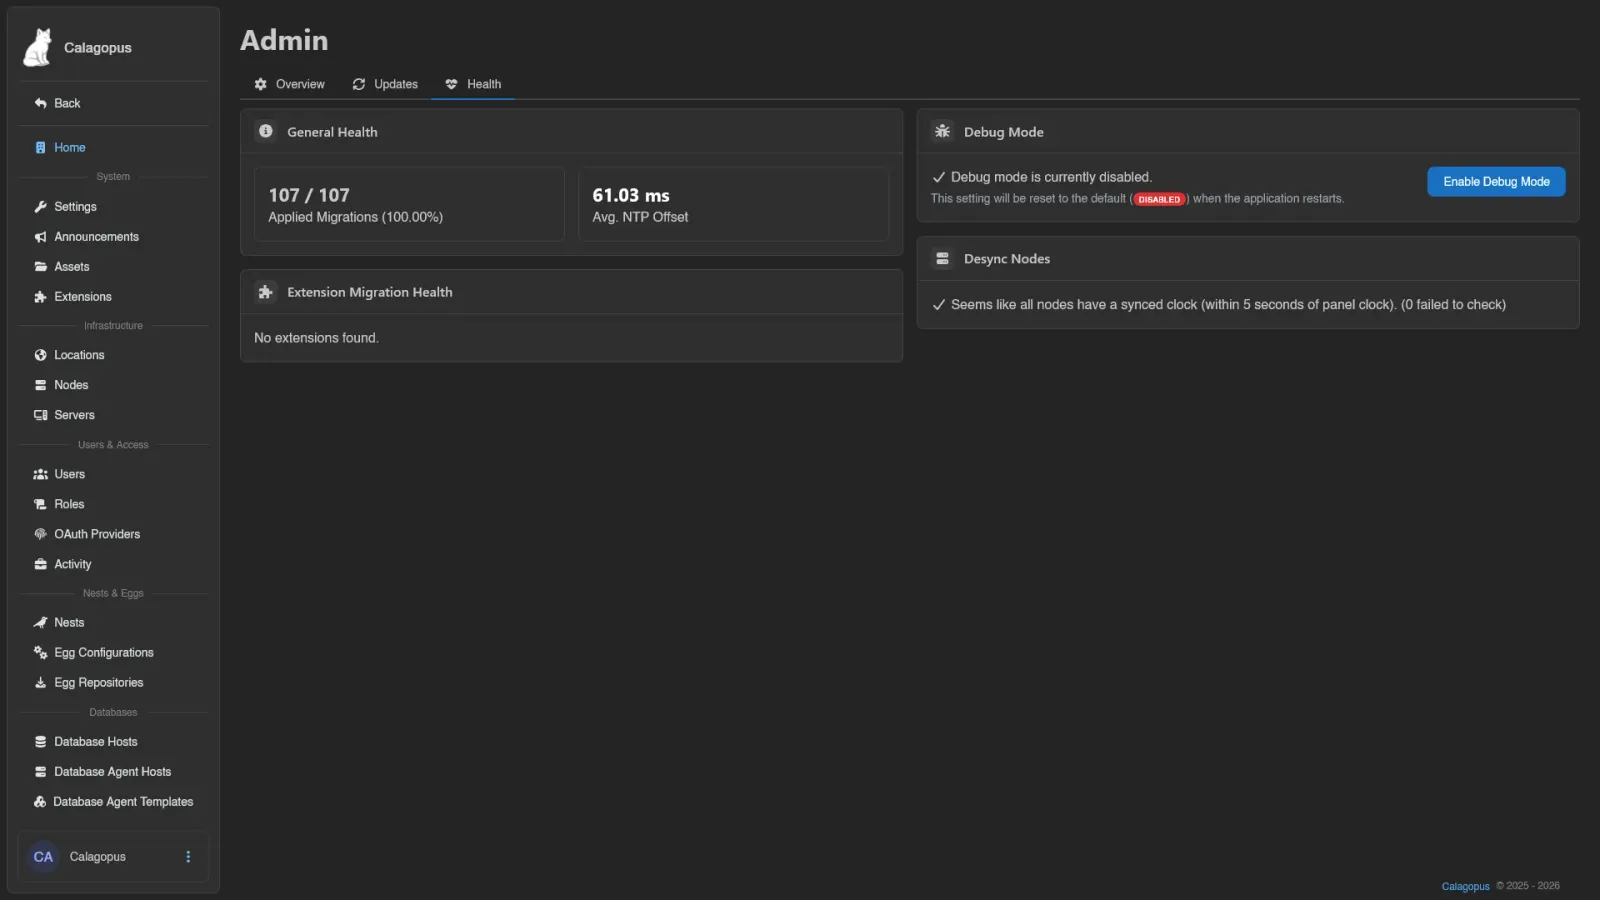
Task: Open Egg Repositories page
Action: coord(113,682)
